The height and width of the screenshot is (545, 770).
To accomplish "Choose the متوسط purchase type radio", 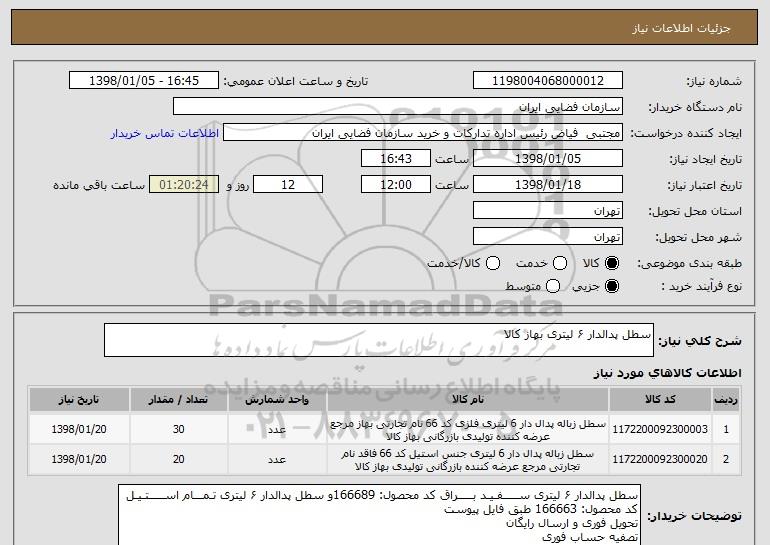I will tap(553, 286).
